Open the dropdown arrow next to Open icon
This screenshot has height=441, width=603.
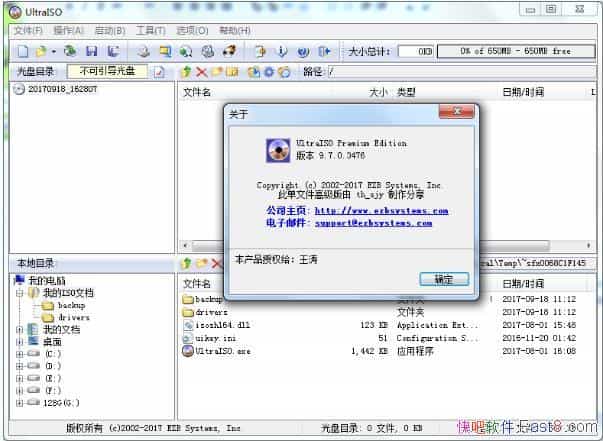coord(54,52)
